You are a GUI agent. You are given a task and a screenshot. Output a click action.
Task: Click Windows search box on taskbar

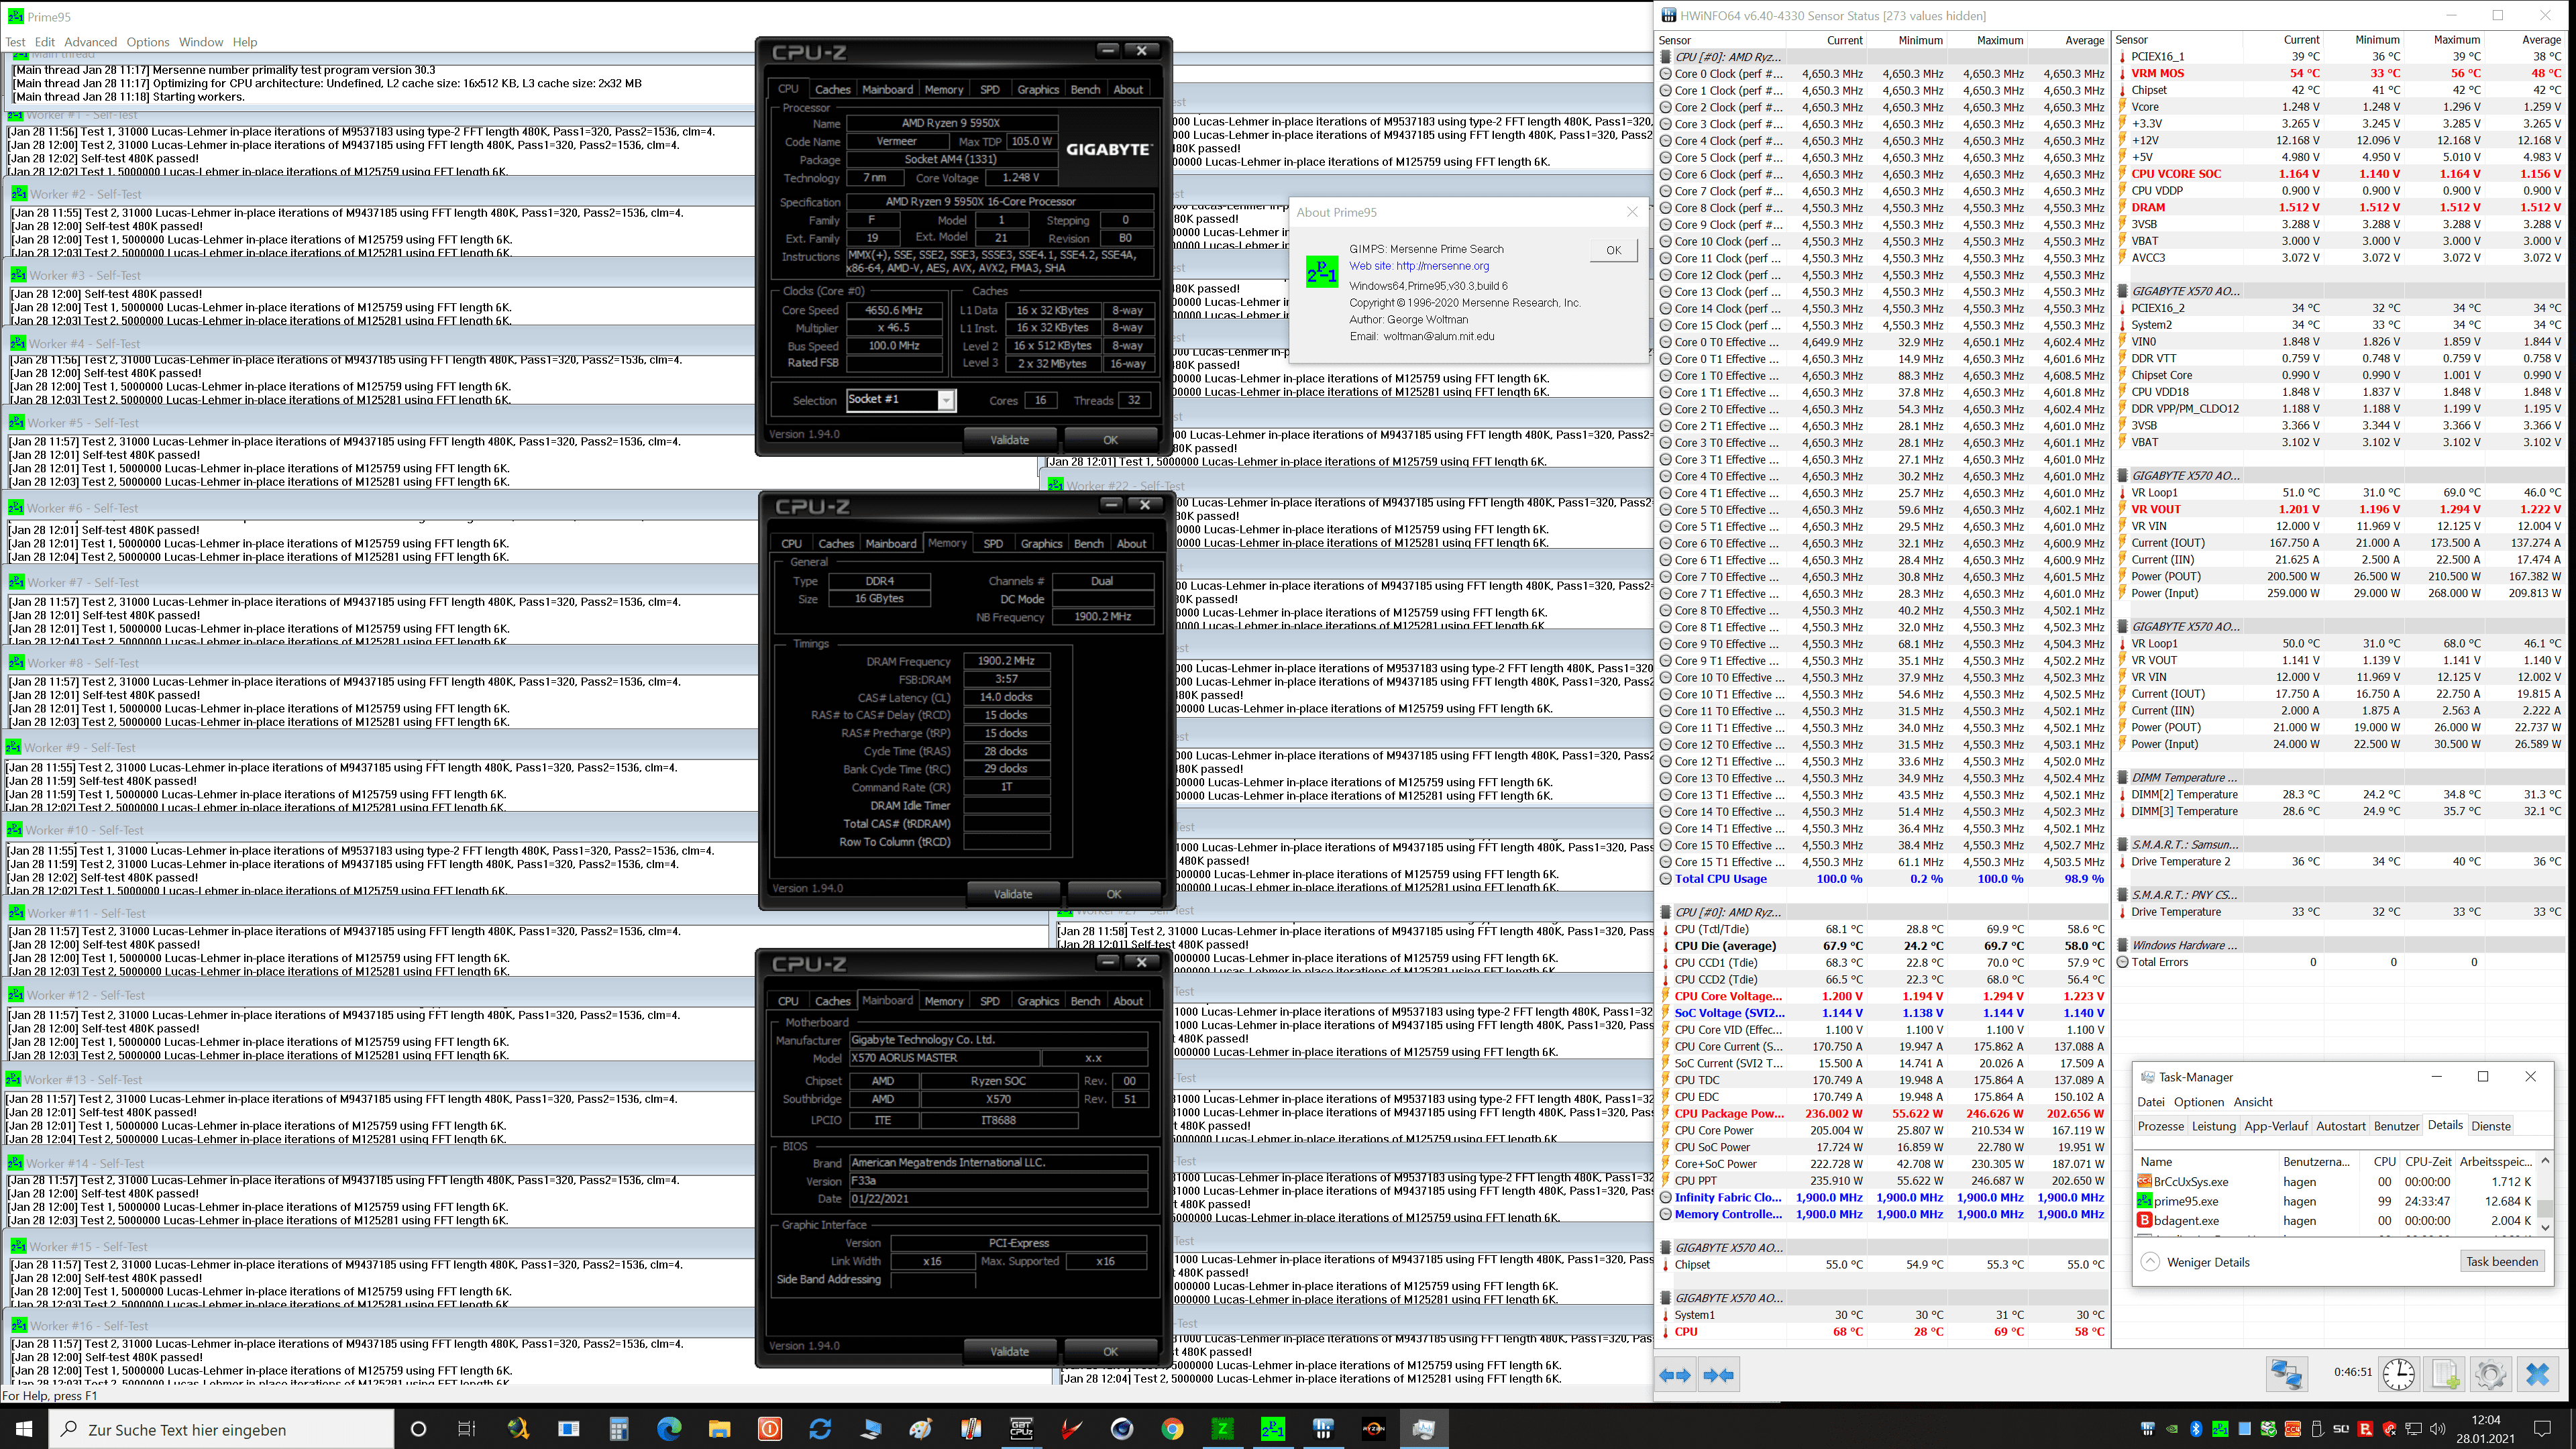(221, 1429)
